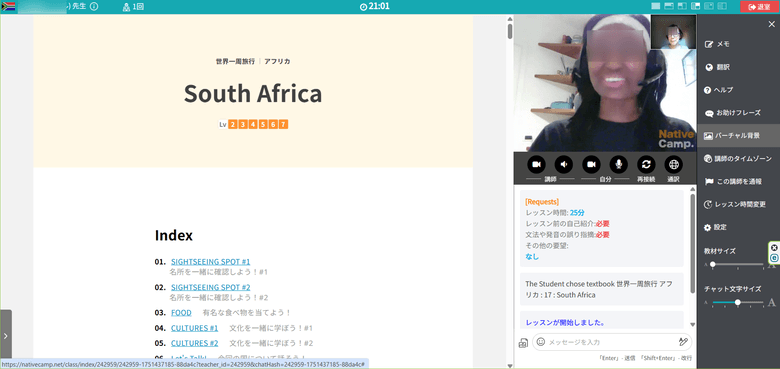Click the file attachment icon beside chat
This screenshot has width=780, height=369.
523,343
